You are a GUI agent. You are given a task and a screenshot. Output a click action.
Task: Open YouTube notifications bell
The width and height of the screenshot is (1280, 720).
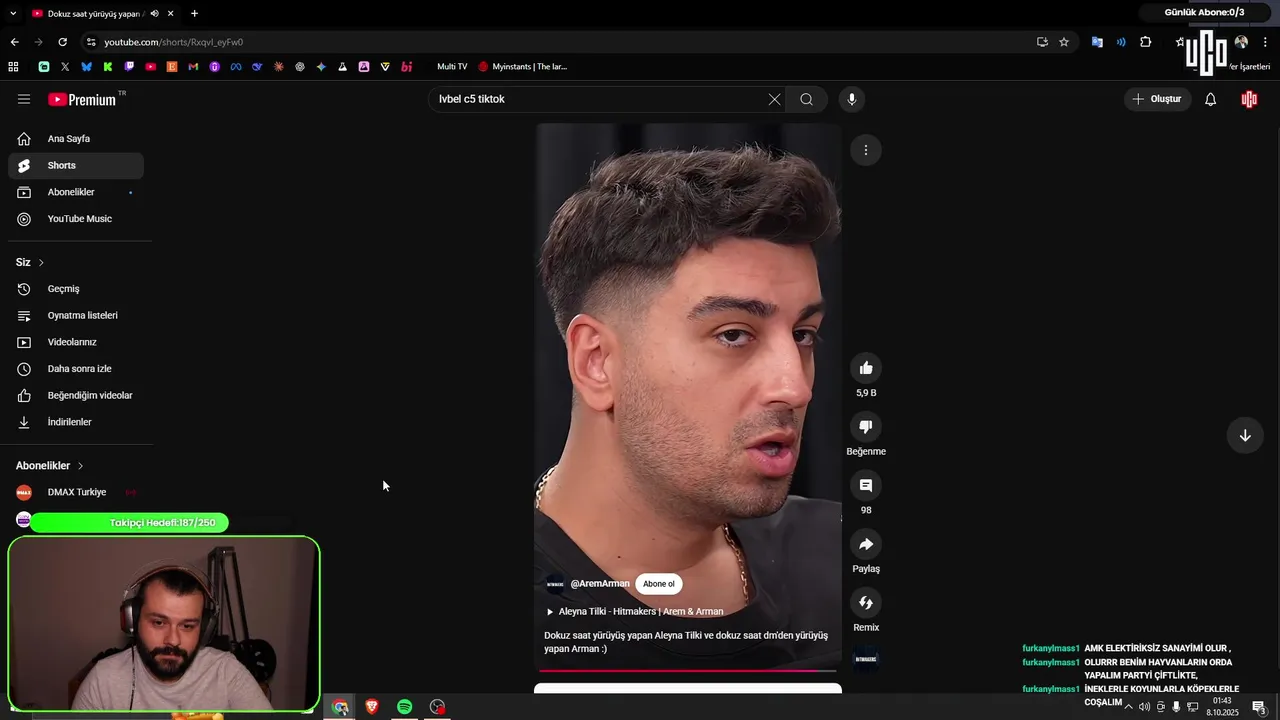[x=1210, y=99]
